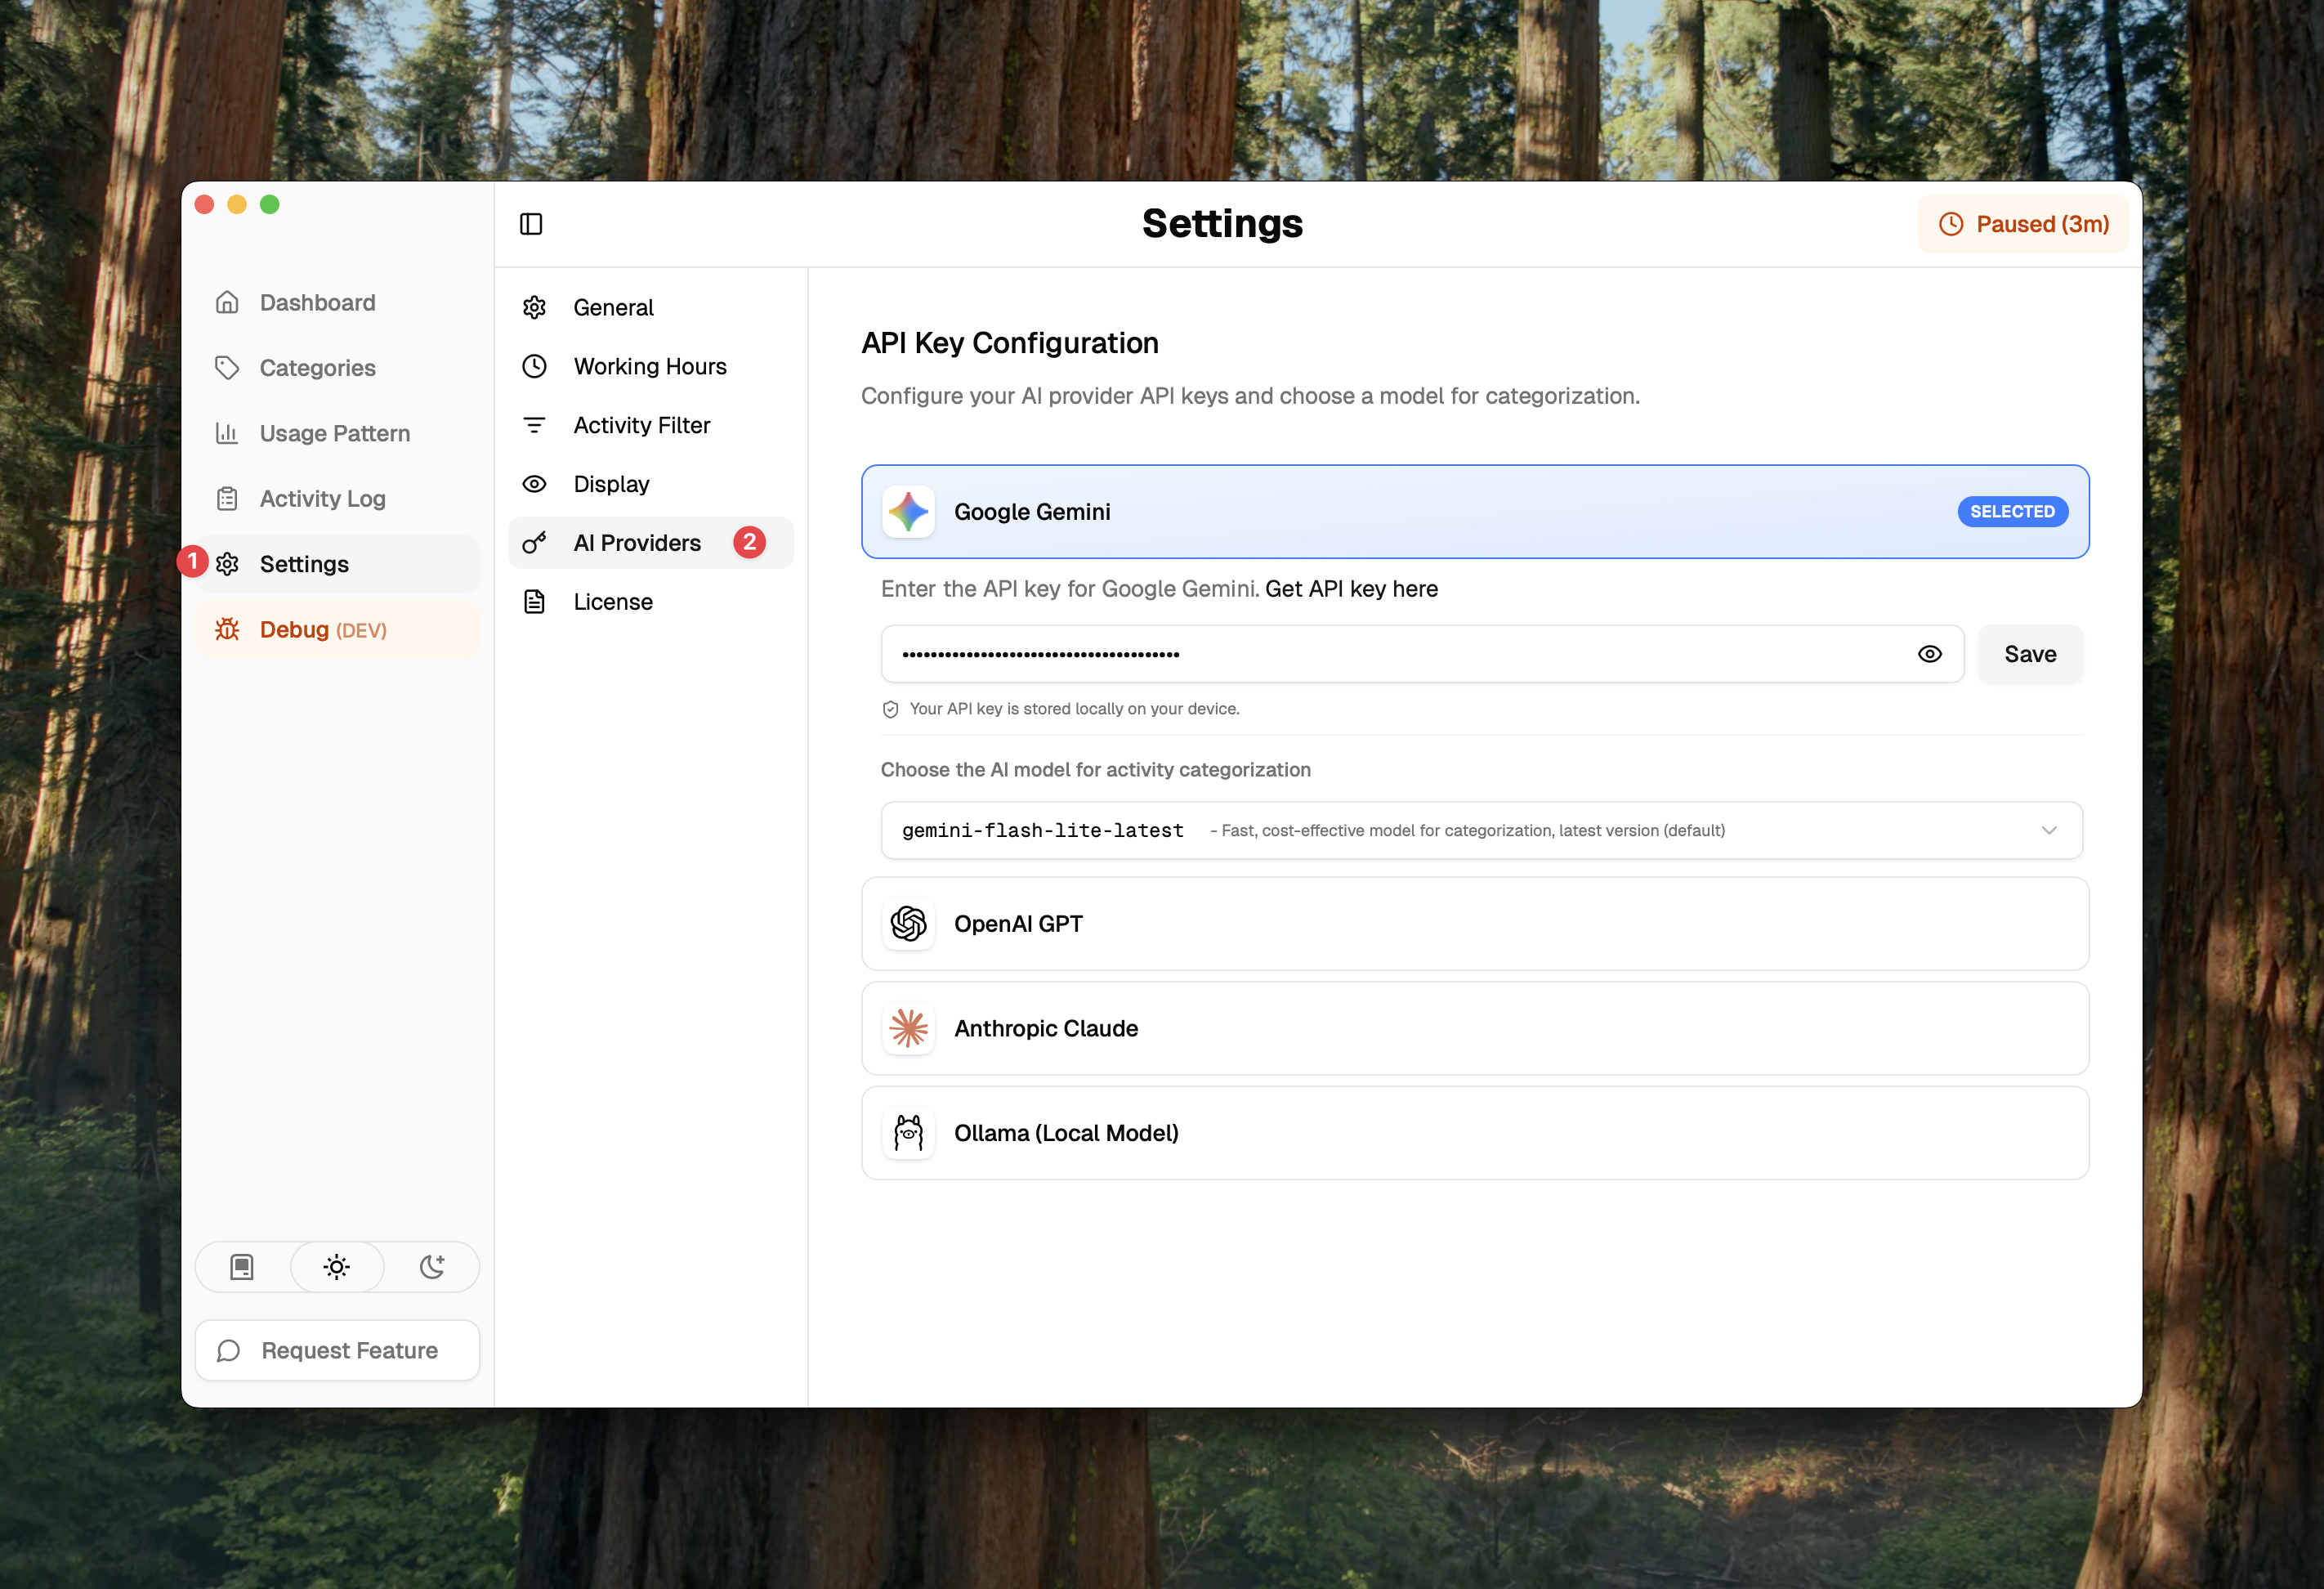Image resolution: width=2324 pixels, height=1589 pixels.
Task: Expand the Anthropic Claude provider card
Action: 1474,1028
